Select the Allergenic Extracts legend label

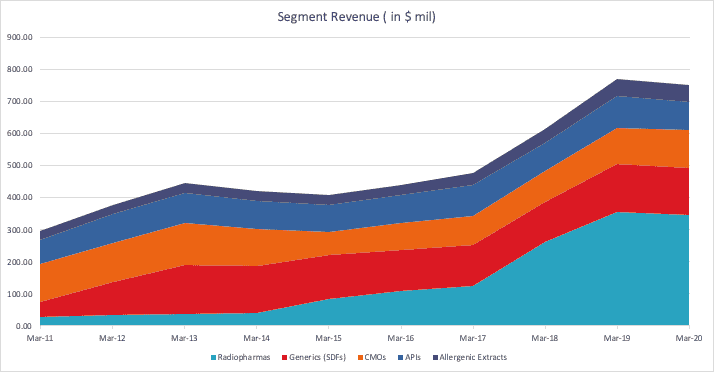[473, 357]
